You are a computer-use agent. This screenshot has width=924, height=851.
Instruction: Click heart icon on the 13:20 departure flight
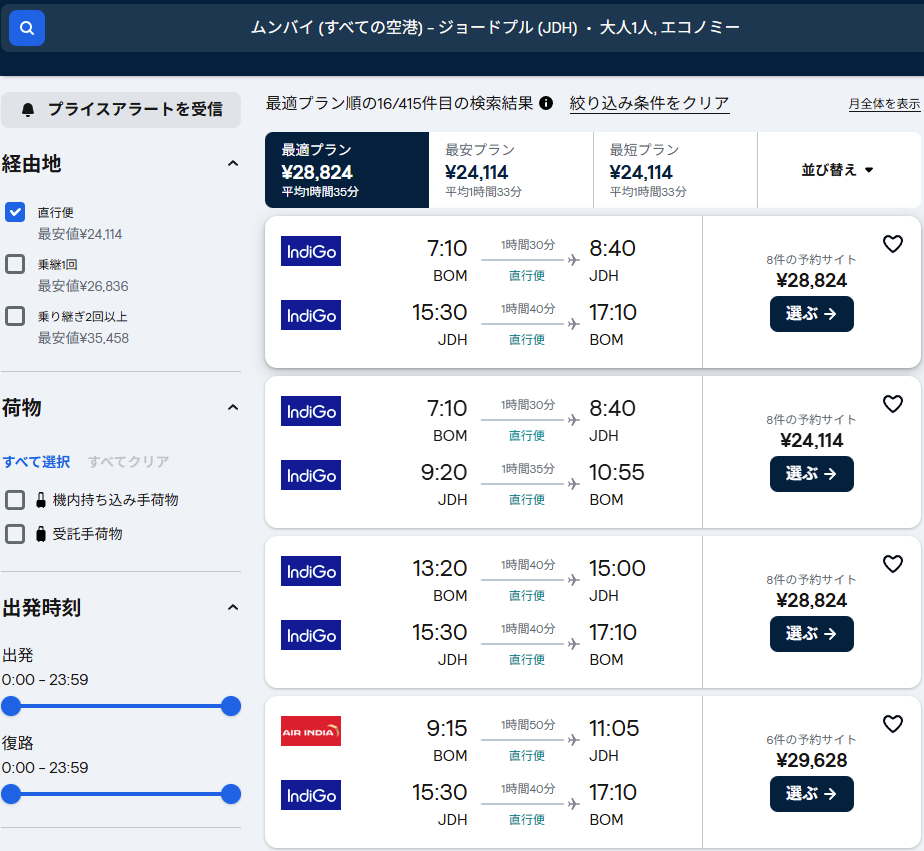pos(892,564)
